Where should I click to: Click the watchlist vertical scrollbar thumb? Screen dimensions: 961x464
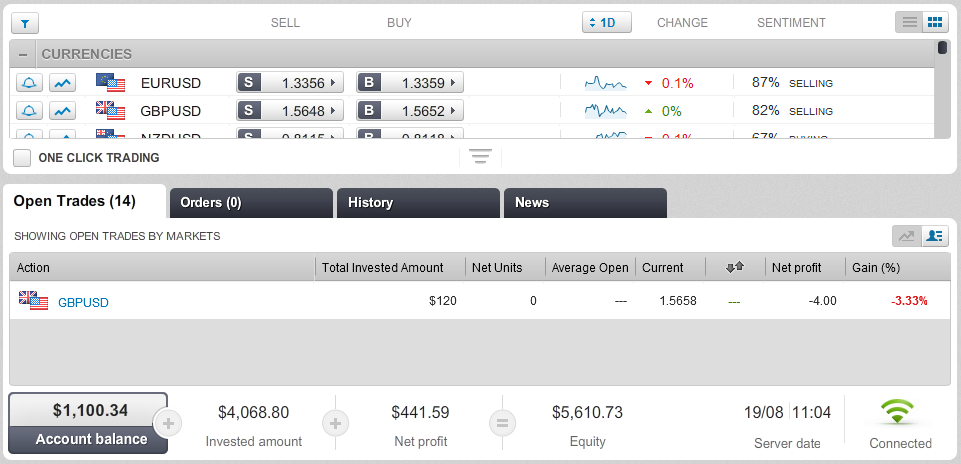943,47
